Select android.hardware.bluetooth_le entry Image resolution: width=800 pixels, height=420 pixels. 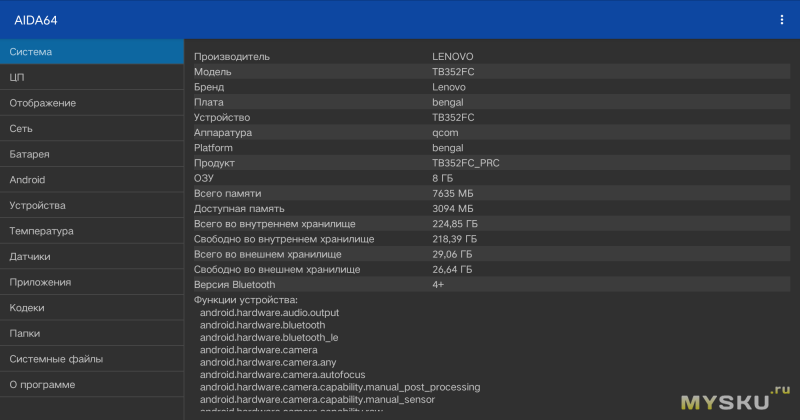269,337
